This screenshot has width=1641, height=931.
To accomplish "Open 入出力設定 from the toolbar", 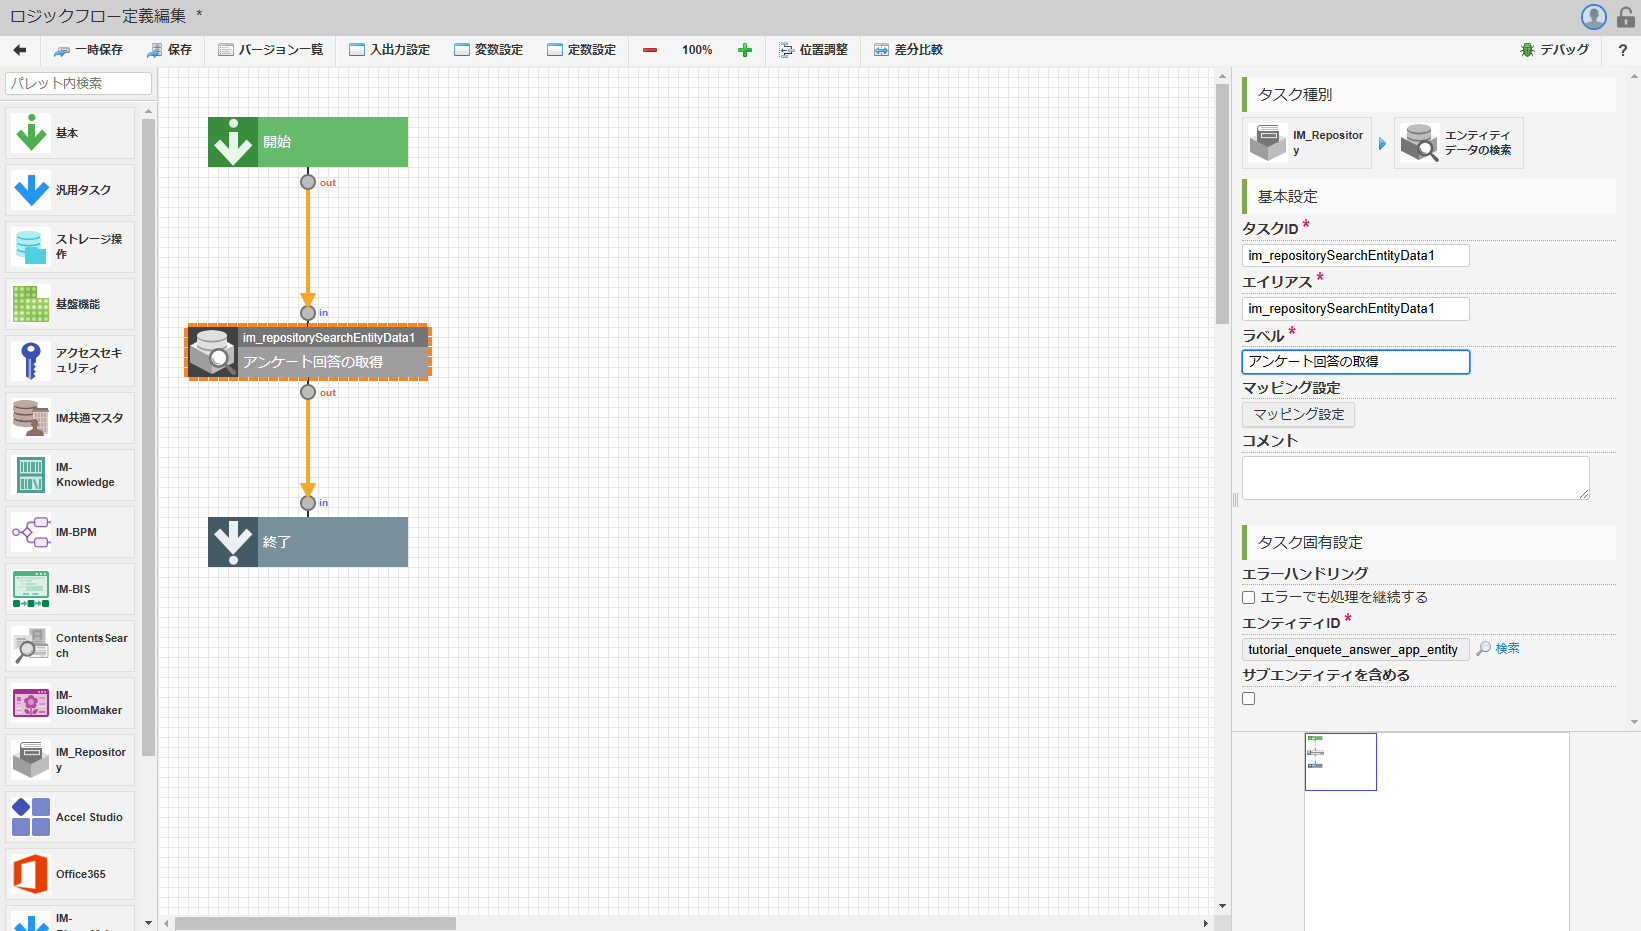I will 389,49.
